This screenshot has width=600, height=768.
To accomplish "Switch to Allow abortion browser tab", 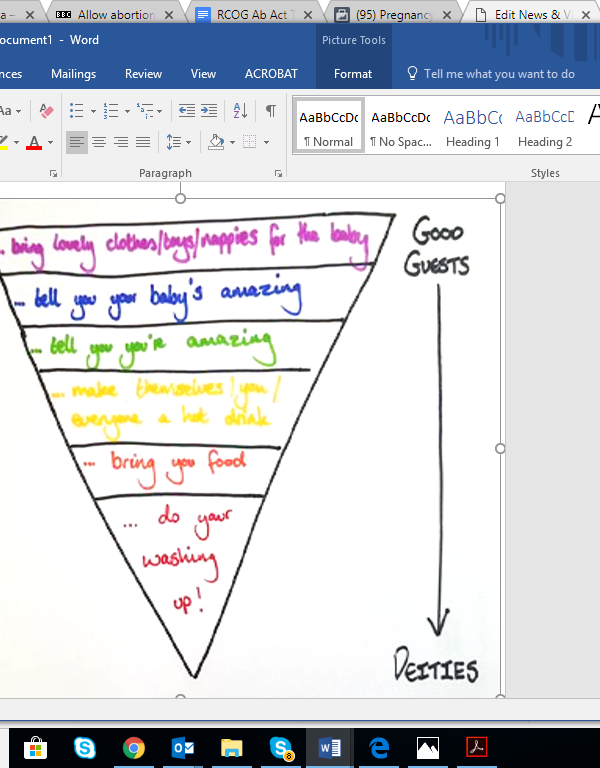I will (116, 15).
